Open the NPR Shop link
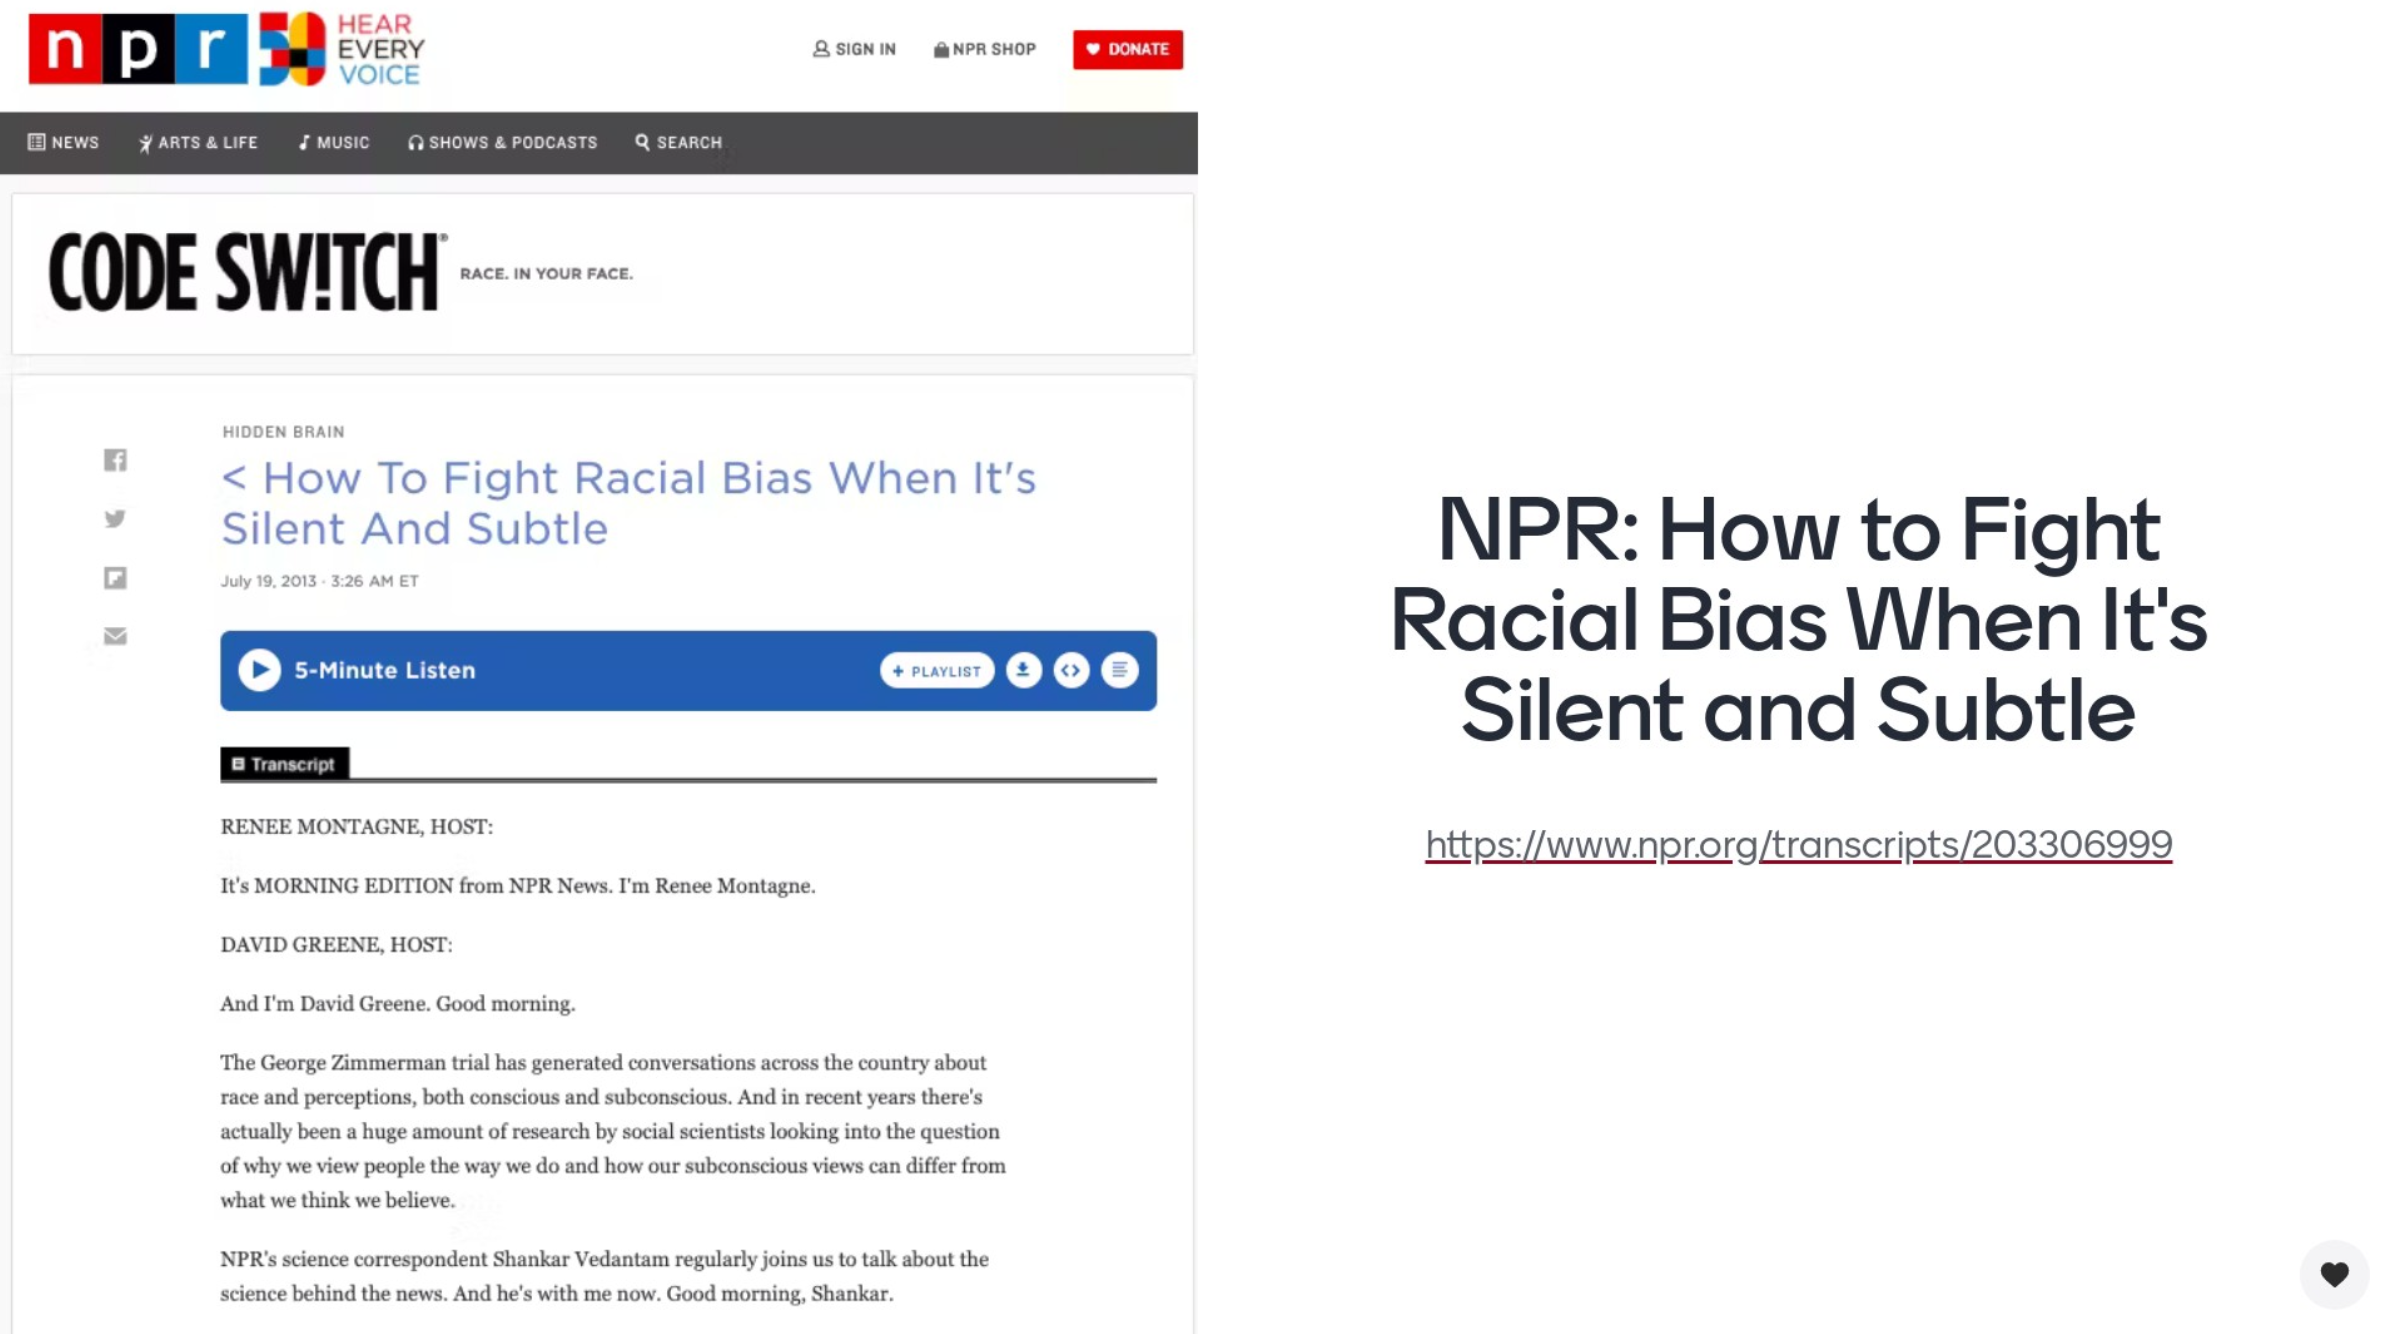Viewport: 2388px width, 1334px height. pos(985,49)
